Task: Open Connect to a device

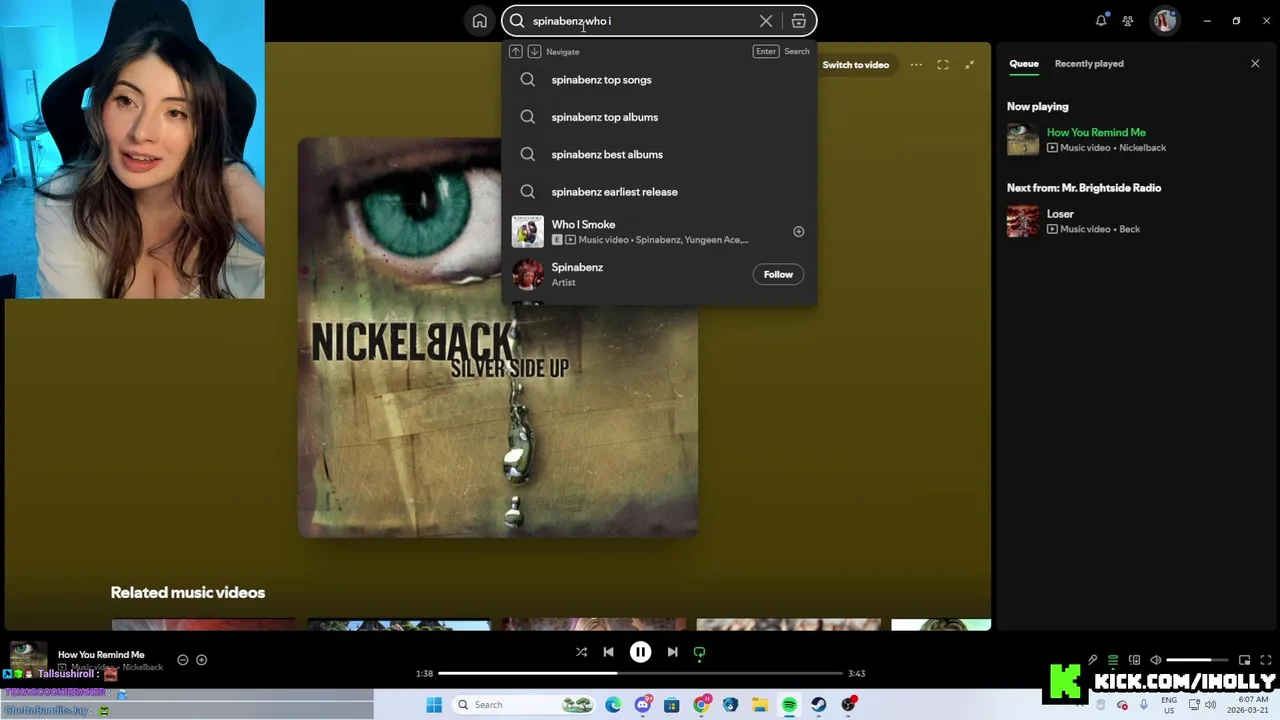Action: click(x=1134, y=660)
